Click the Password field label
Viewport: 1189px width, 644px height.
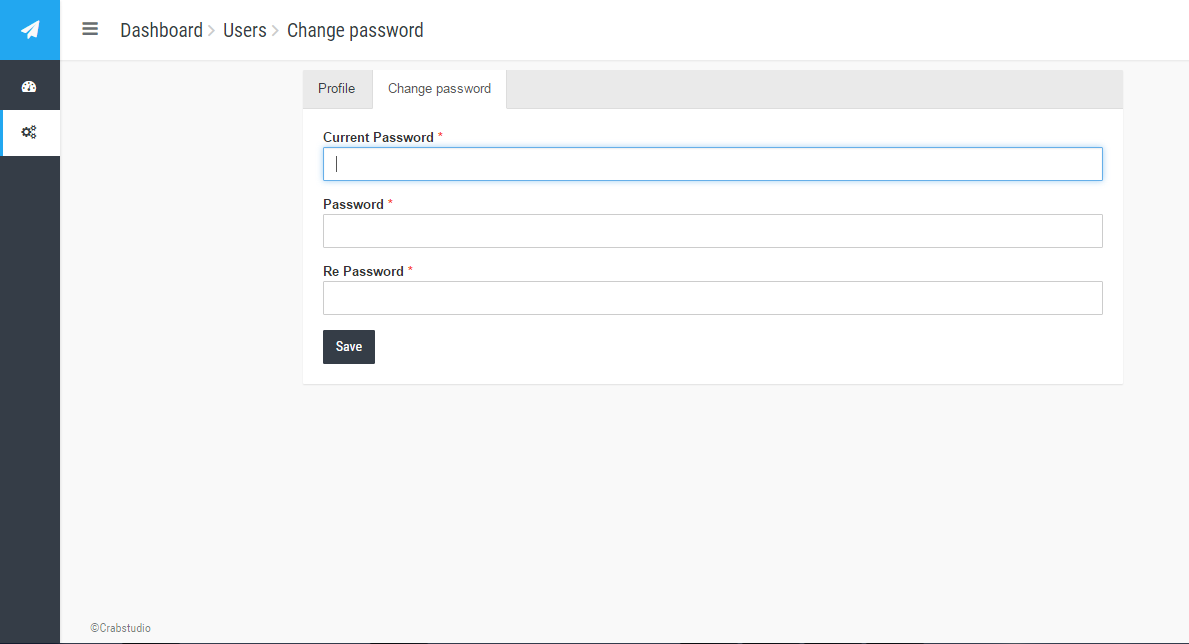pyautogui.click(x=353, y=204)
